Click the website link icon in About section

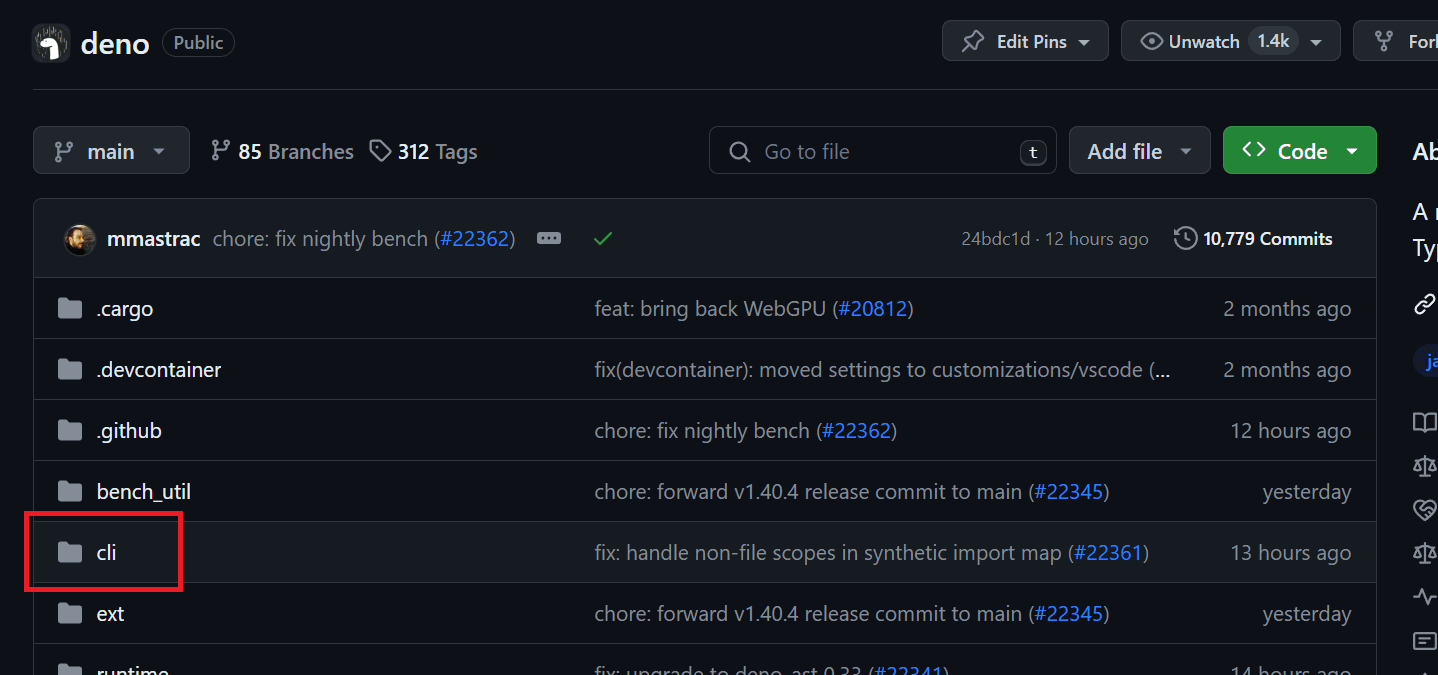(1424, 304)
